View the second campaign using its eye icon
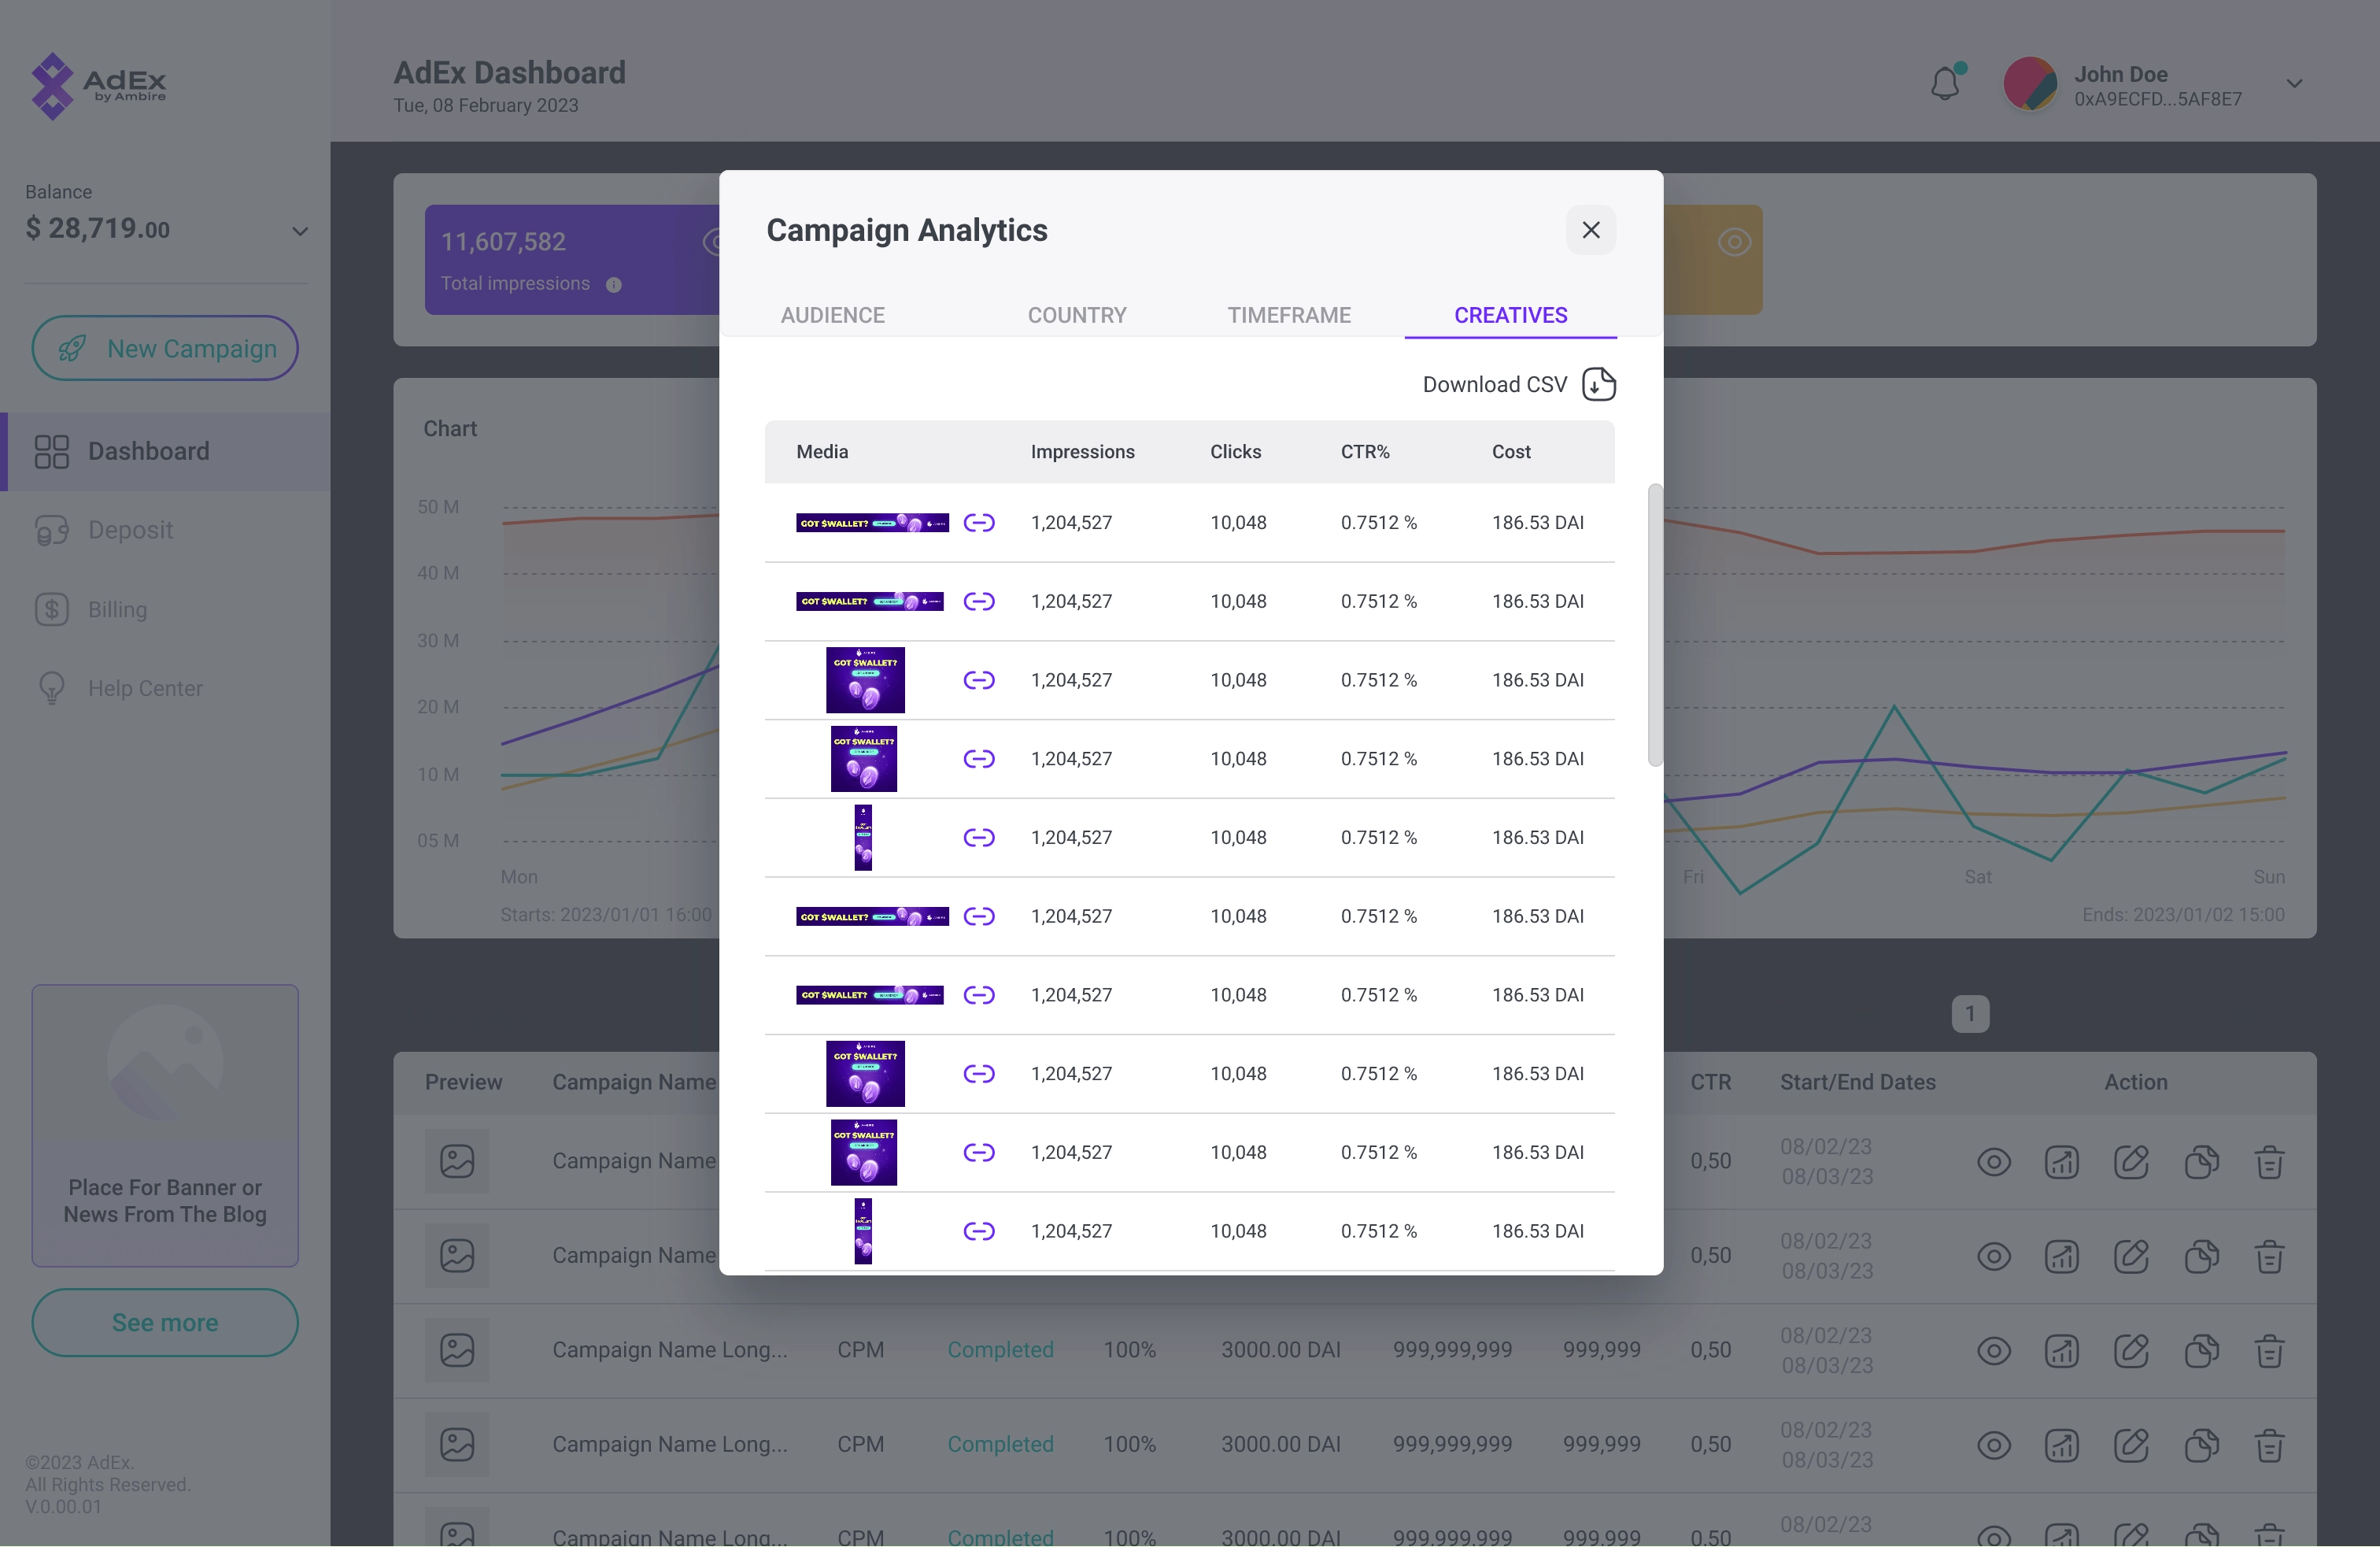 [1993, 1256]
